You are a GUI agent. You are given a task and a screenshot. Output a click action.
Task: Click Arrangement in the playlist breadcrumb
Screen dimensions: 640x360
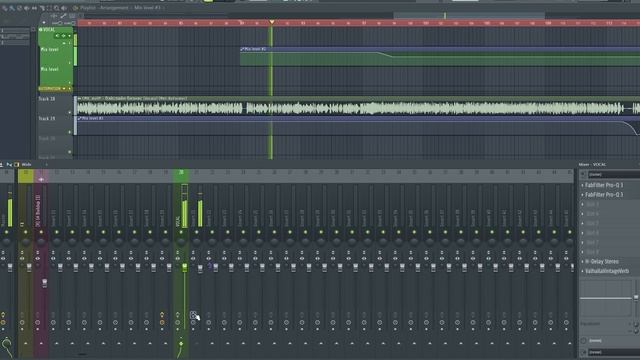point(113,8)
